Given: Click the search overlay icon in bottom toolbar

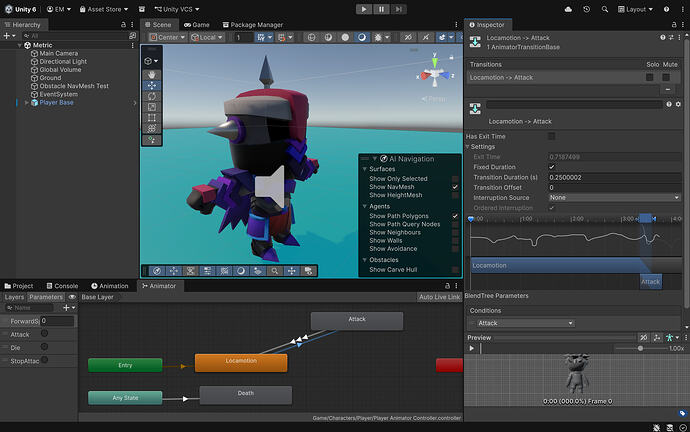Looking at the screenshot, I should click(x=275, y=271).
